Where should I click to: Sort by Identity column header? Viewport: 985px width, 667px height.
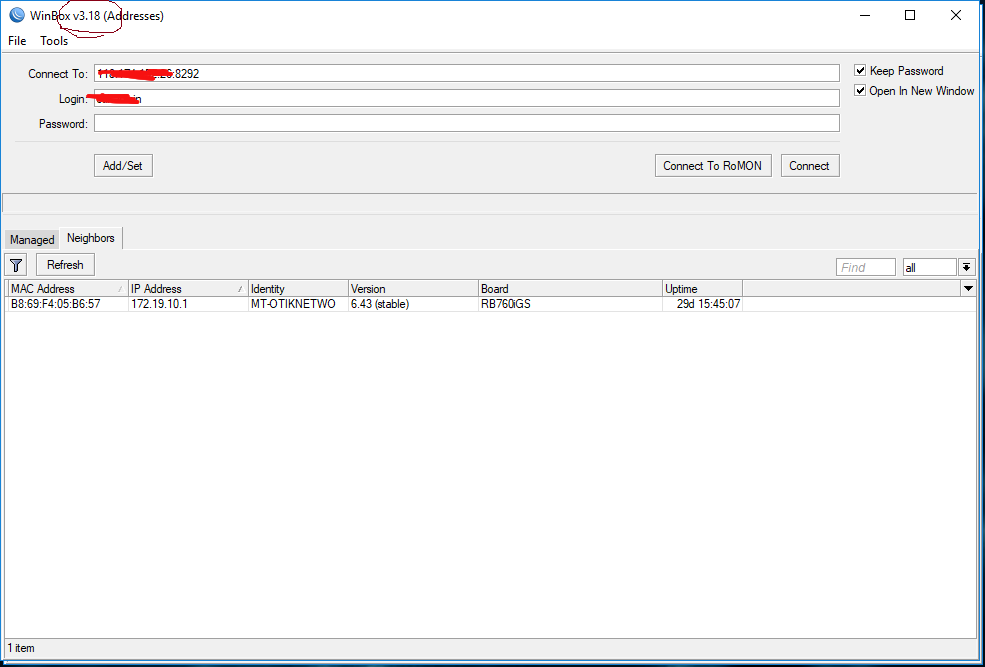coord(298,288)
